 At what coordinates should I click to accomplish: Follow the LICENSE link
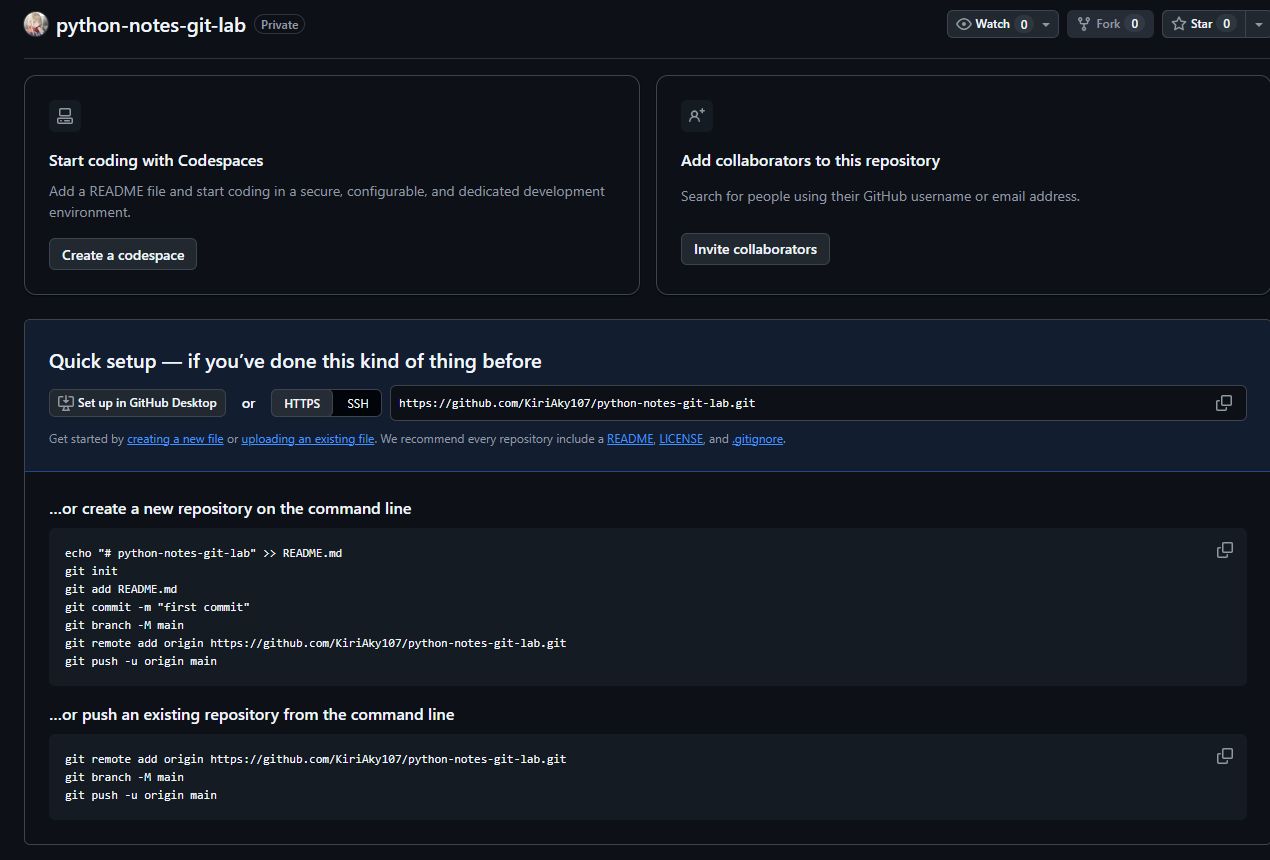[x=681, y=439]
